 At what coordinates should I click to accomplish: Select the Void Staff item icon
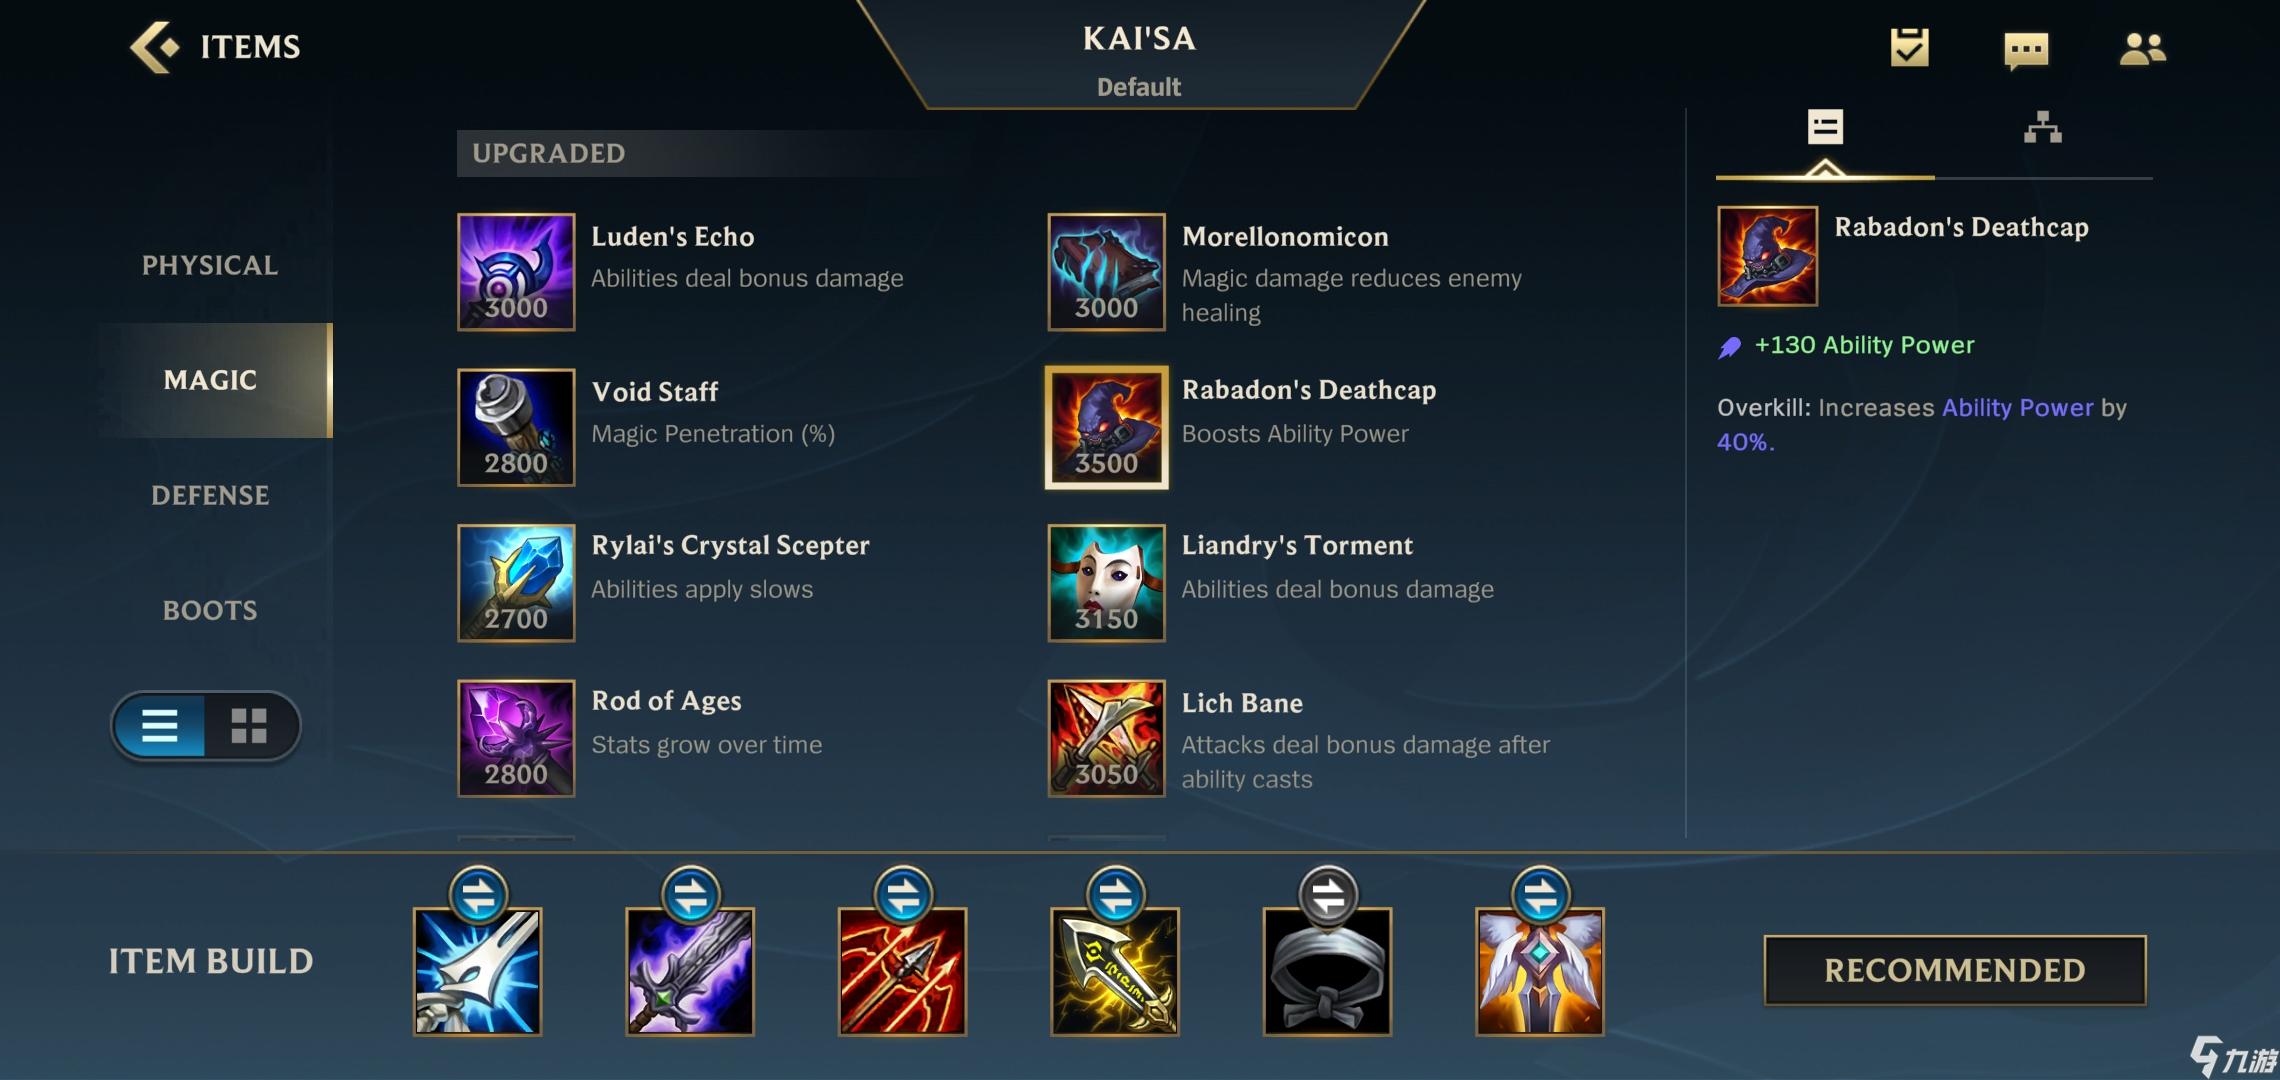[x=516, y=428]
